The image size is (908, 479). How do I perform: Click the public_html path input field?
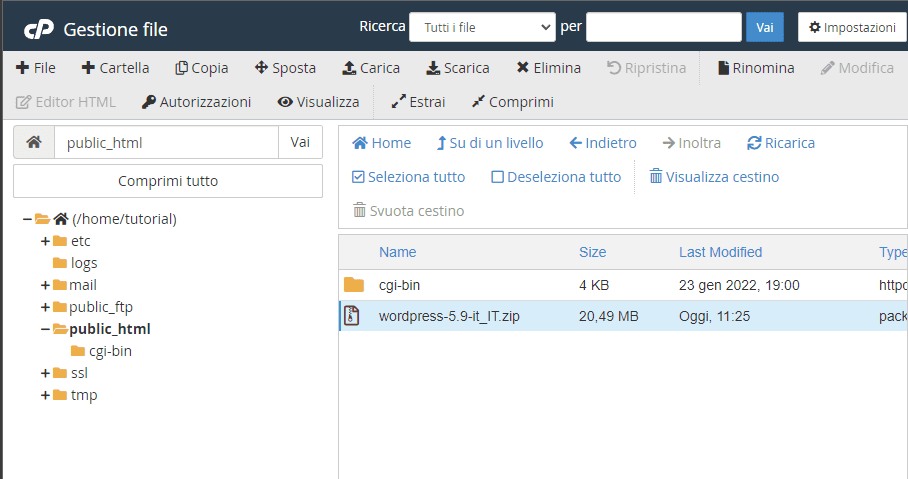(166, 142)
